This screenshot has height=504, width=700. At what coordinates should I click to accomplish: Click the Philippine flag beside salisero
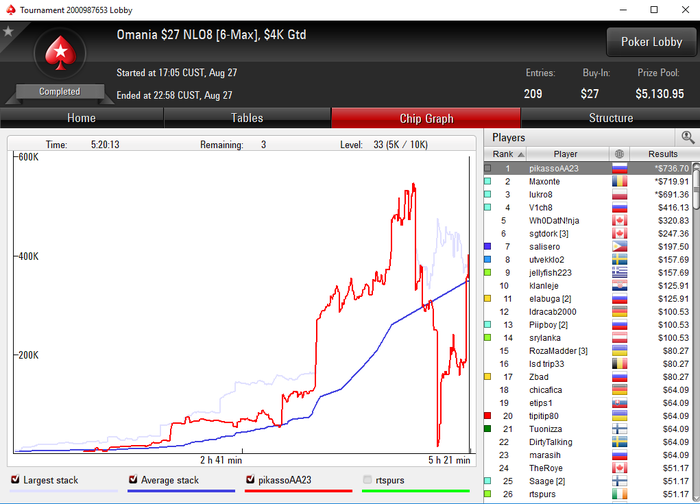pyautogui.click(x=620, y=246)
